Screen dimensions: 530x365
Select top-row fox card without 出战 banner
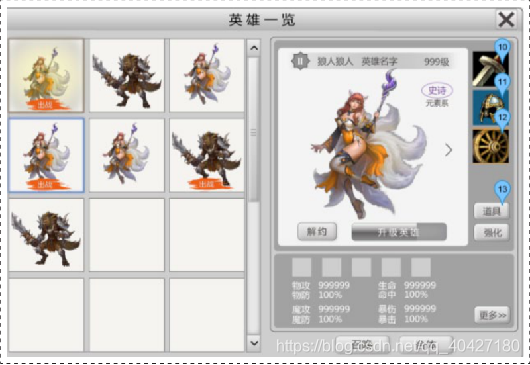[207, 75]
